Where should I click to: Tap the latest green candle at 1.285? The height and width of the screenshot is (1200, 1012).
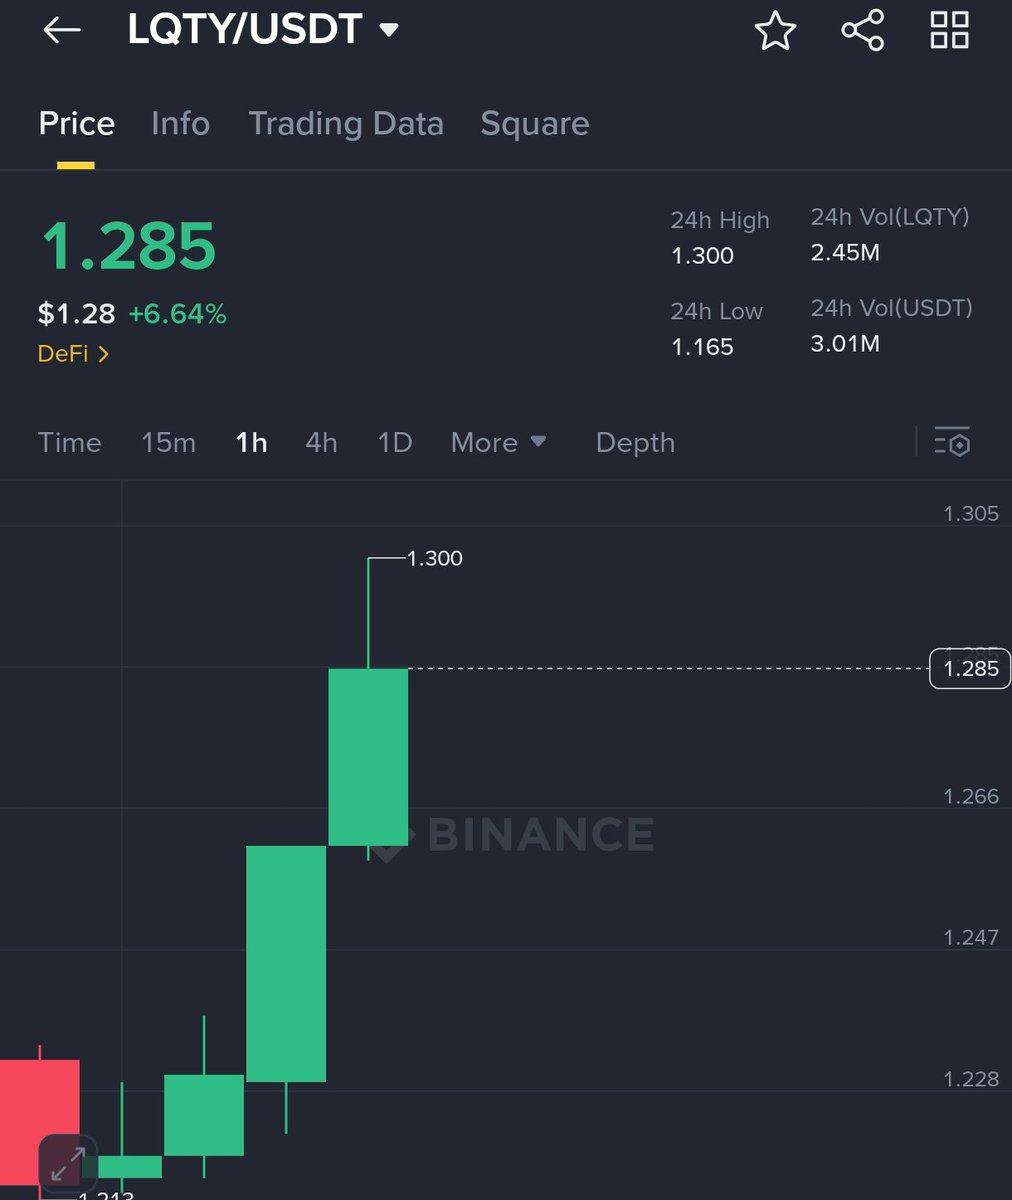point(368,757)
